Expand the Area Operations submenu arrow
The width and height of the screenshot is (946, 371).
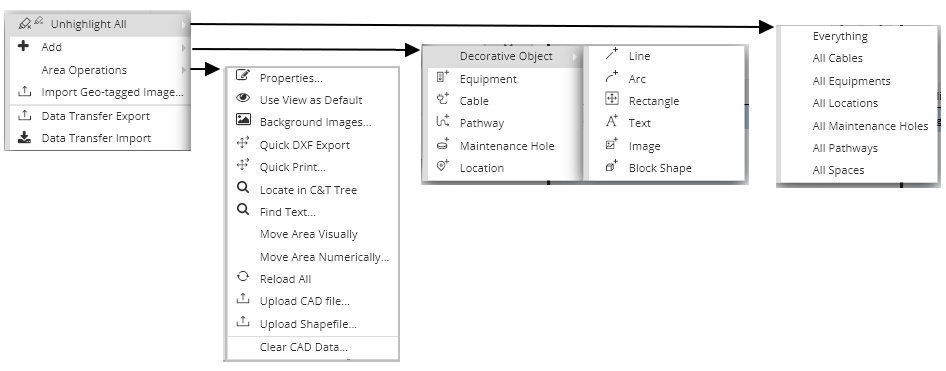click(184, 70)
